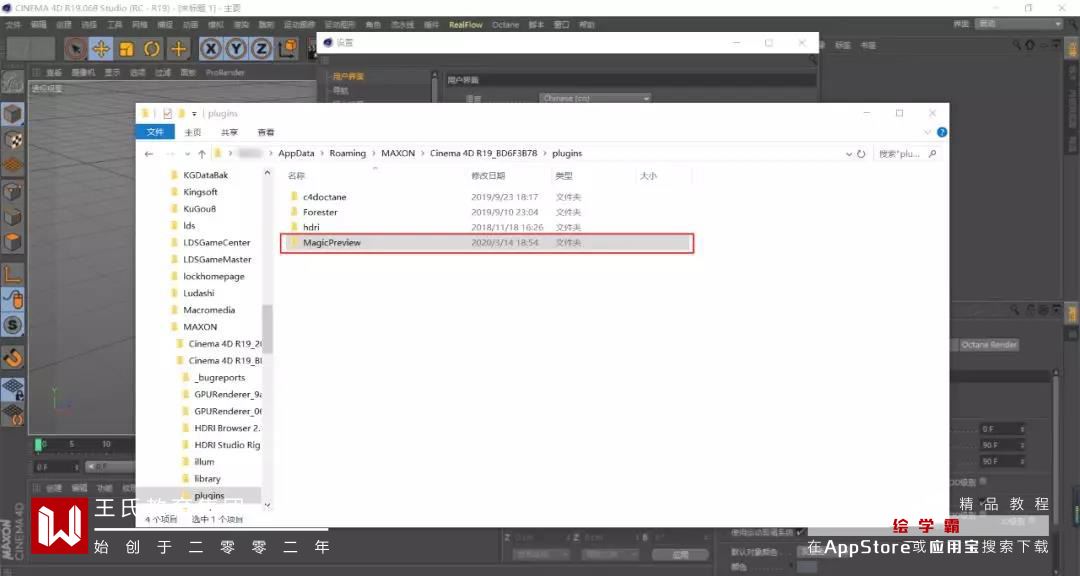Open Chinese (cn) language dropdown in settings
This screenshot has height=576, width=1080.
[x=595, y=99]
